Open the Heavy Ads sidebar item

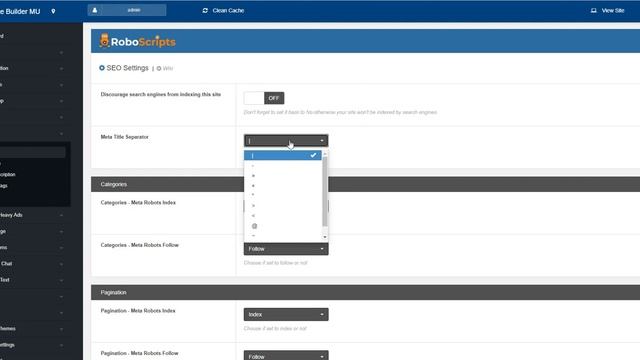pyautogui.click(x=11, y=215)
